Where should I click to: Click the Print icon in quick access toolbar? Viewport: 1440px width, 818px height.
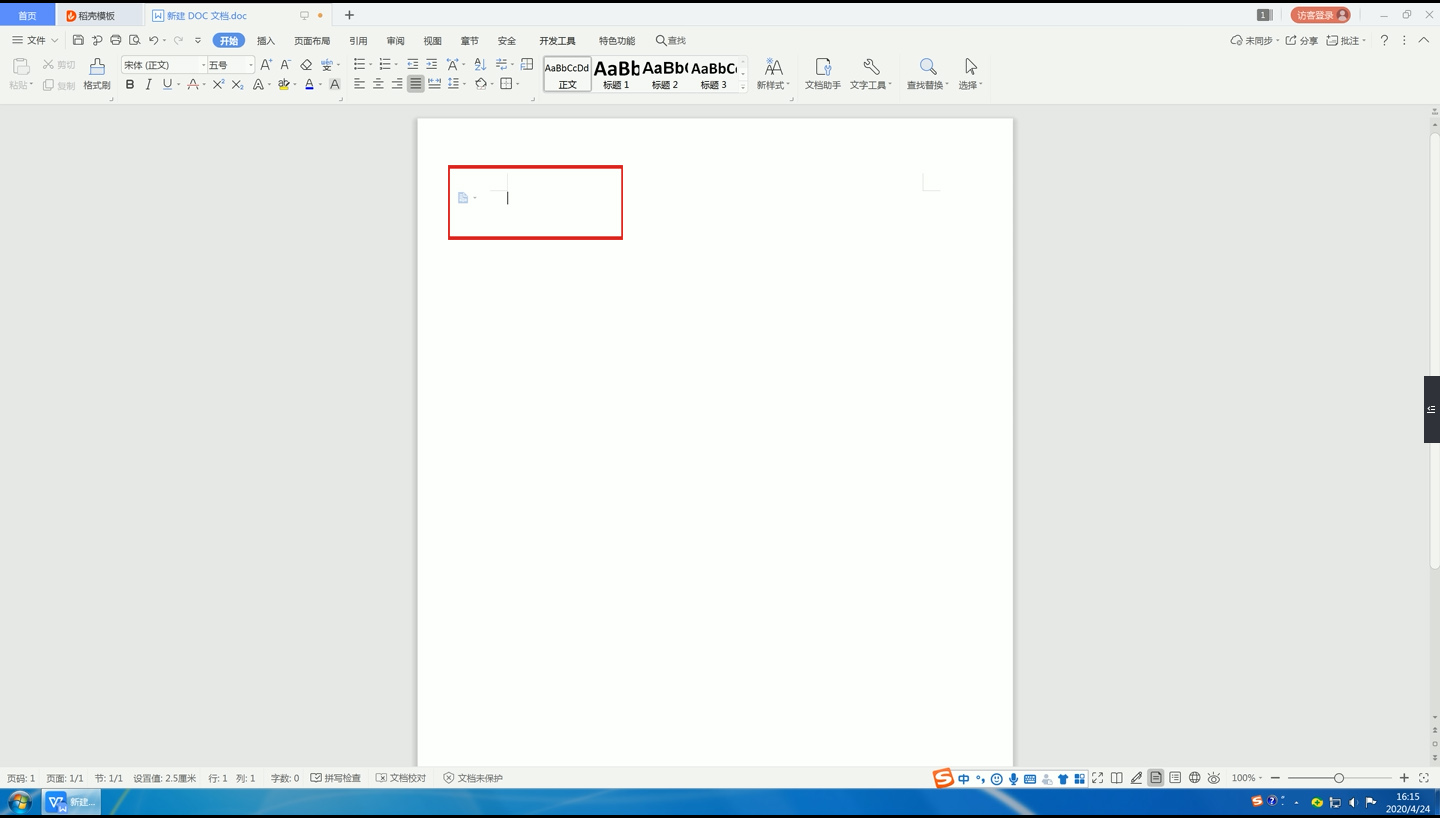pyautogui.click(x=116, y=40)
